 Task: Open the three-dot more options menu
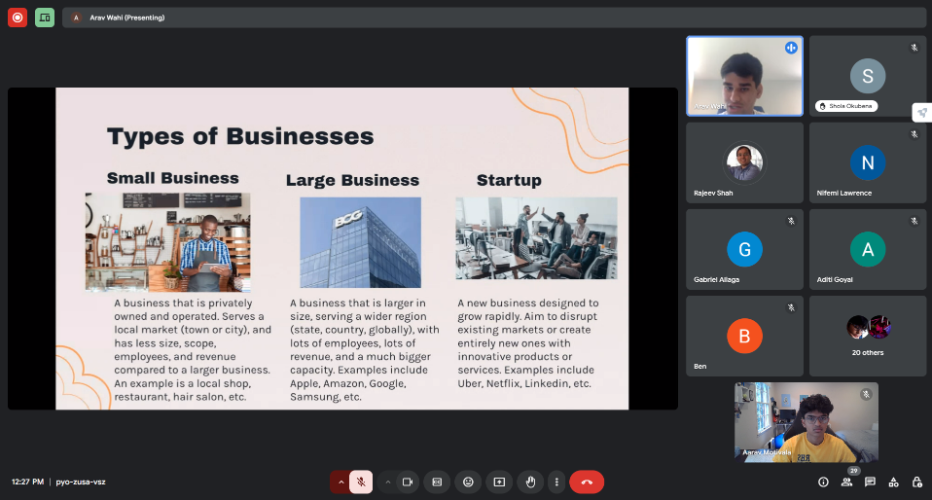557,482
